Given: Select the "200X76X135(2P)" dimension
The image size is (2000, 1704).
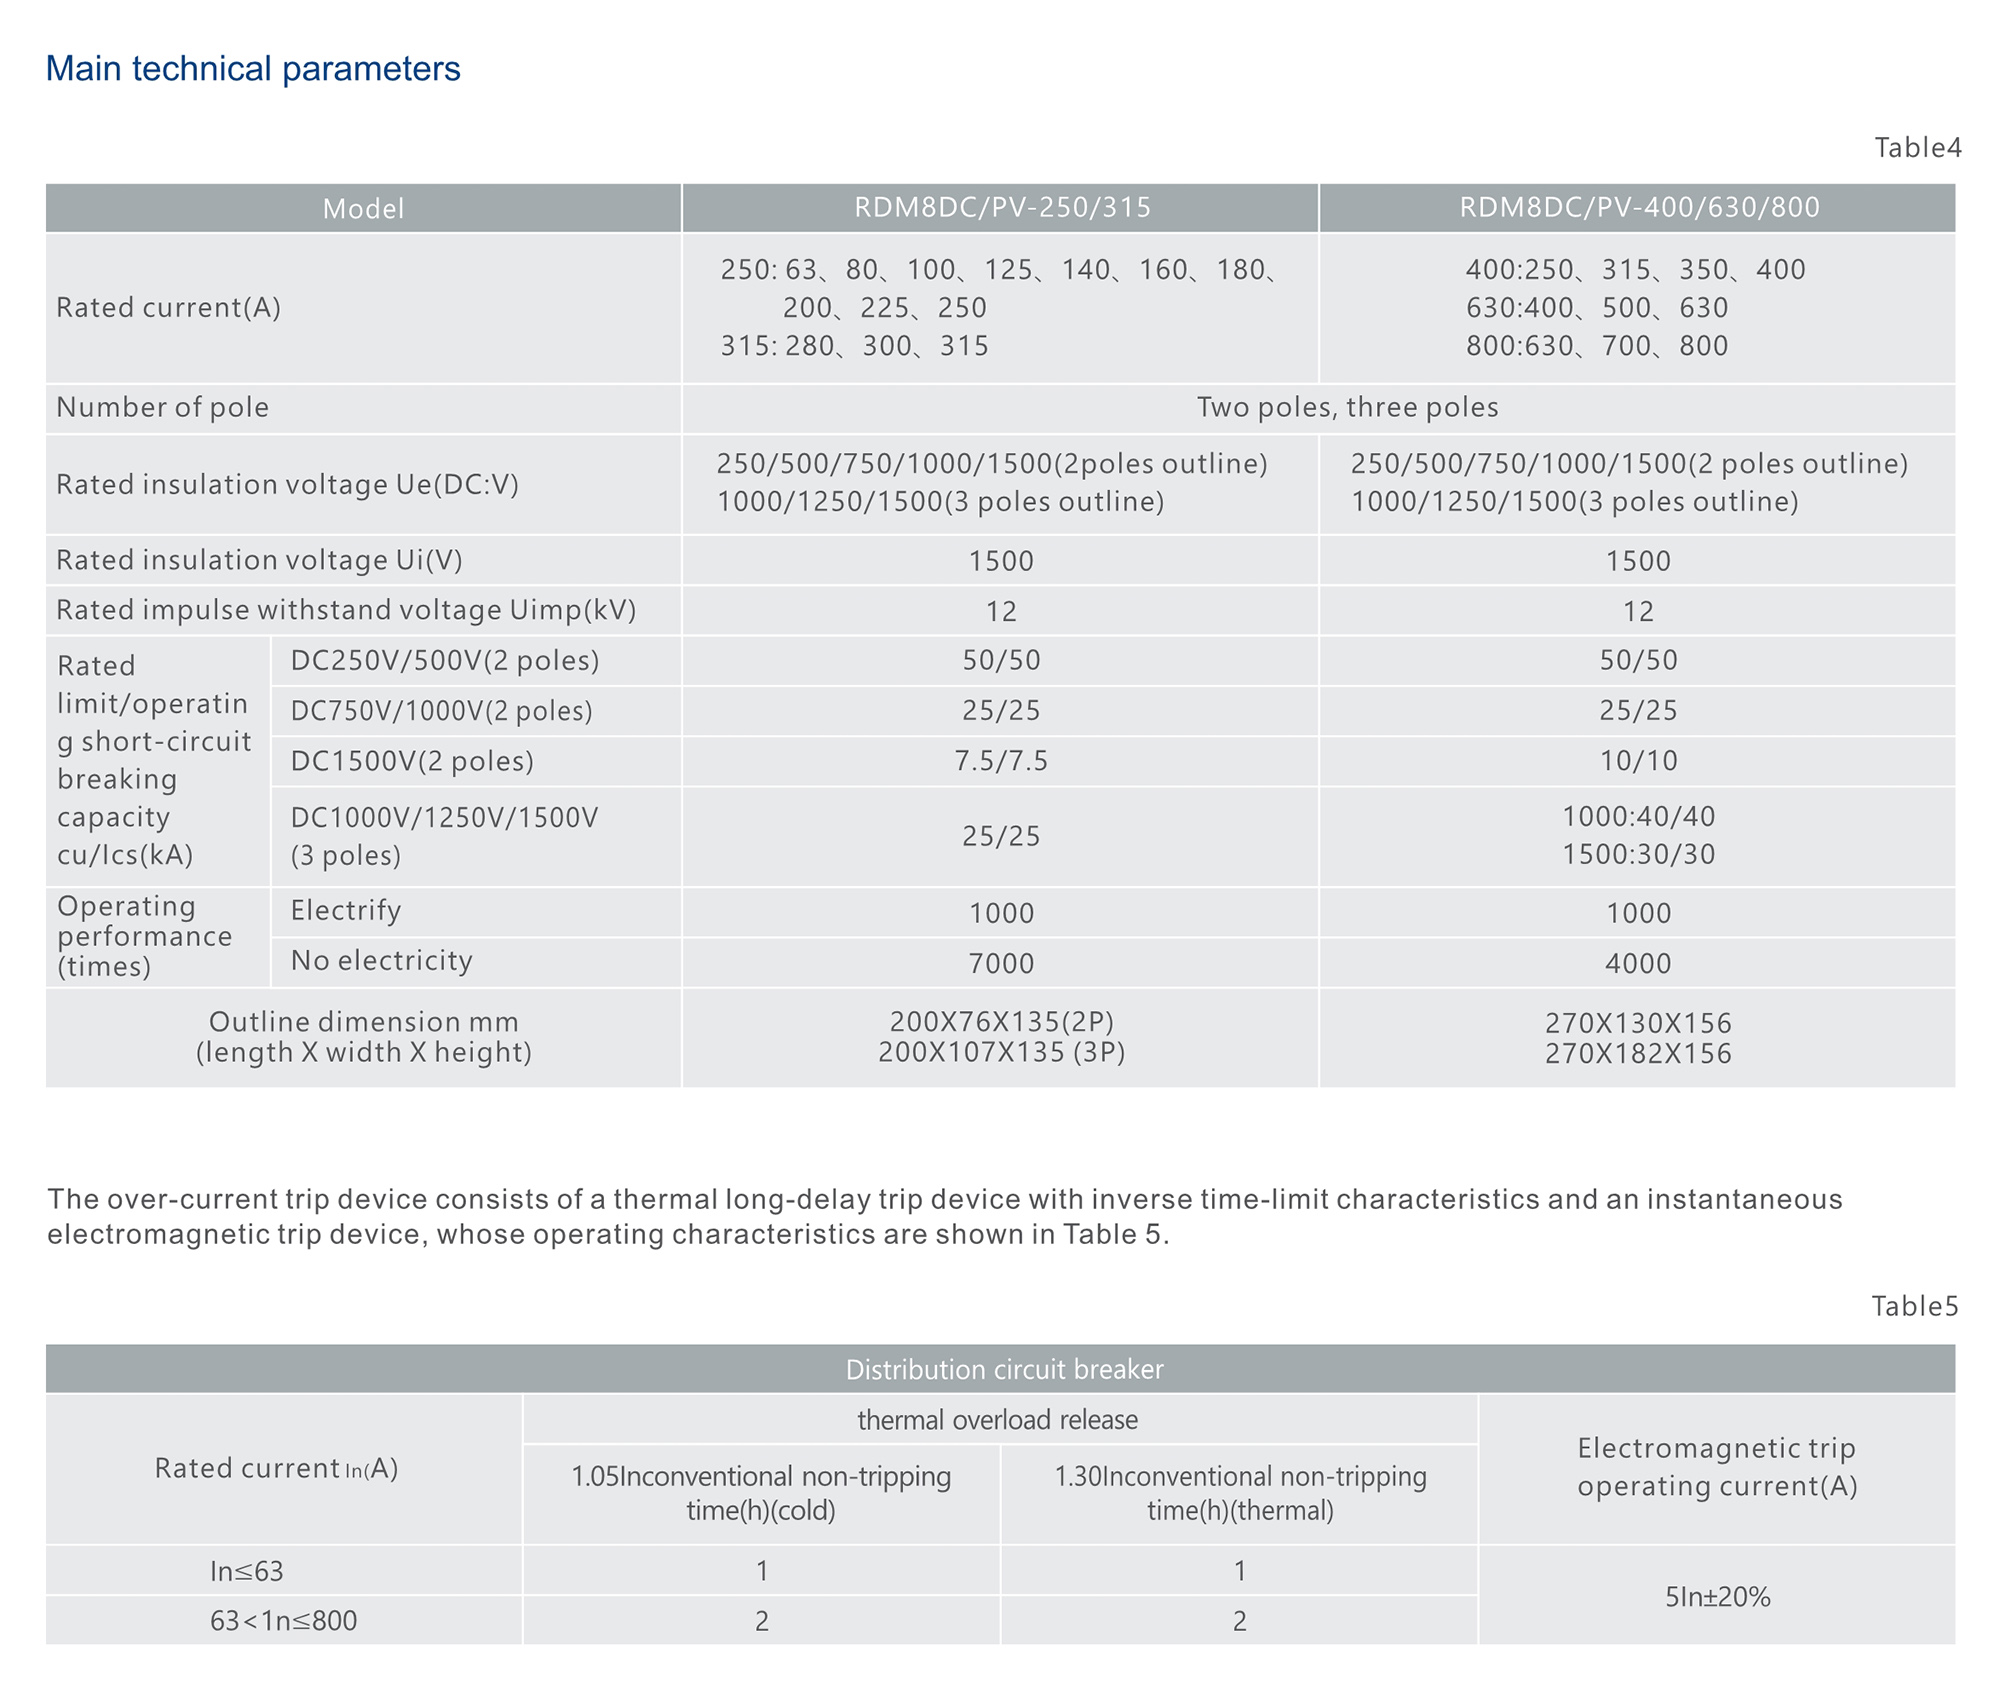Looking at the screenshot, I should pos(1001,1022).
